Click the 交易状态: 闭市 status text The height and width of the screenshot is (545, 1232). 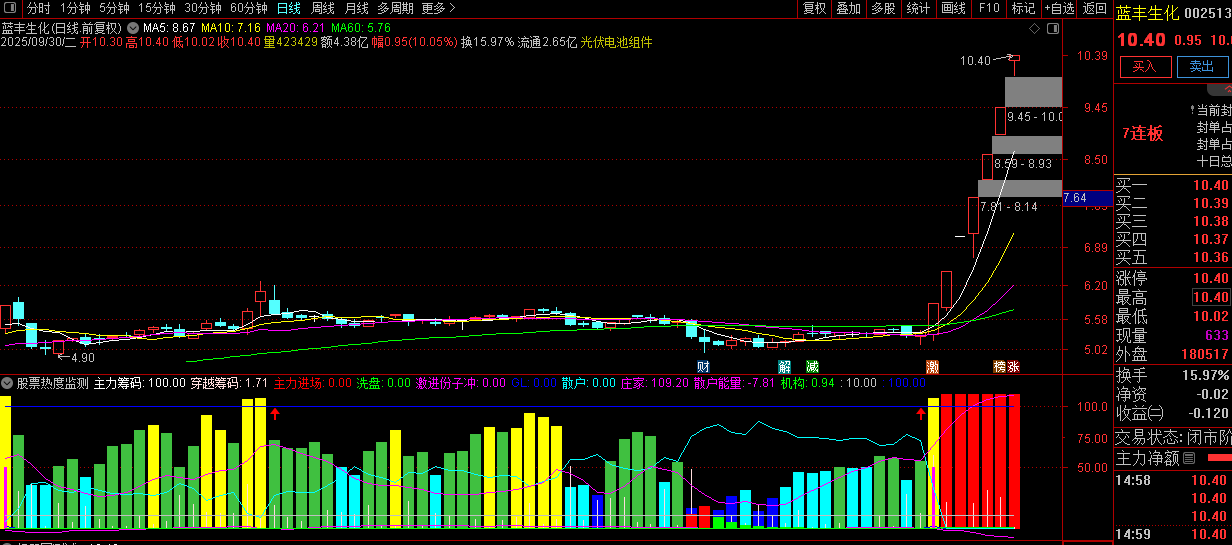(x=1172, y=437)
